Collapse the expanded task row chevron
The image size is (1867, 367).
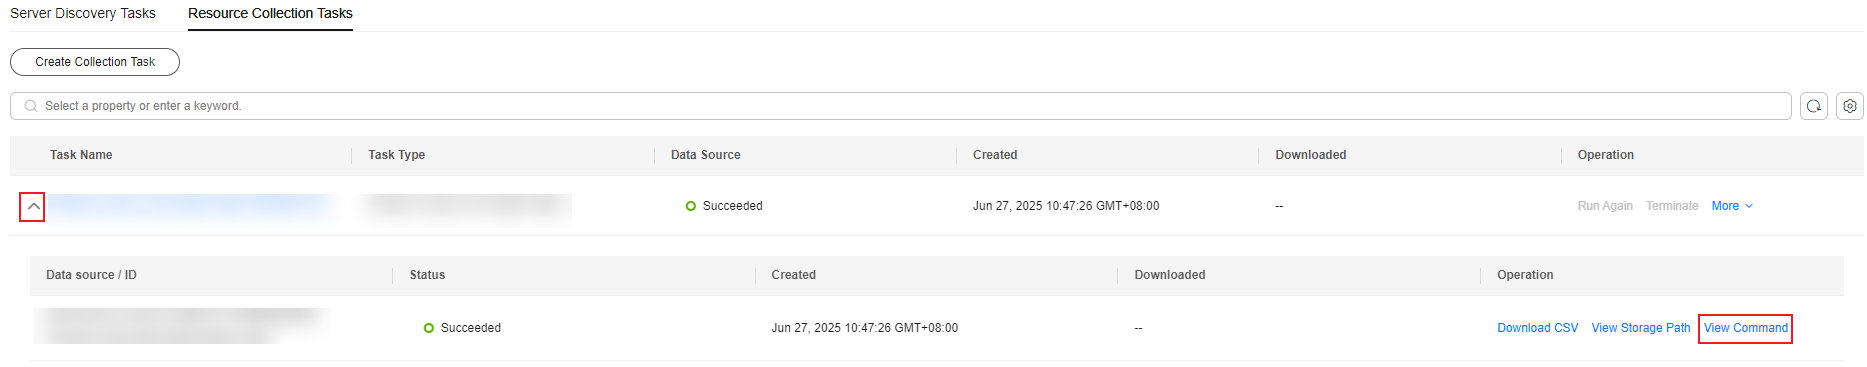coord(33,207)
